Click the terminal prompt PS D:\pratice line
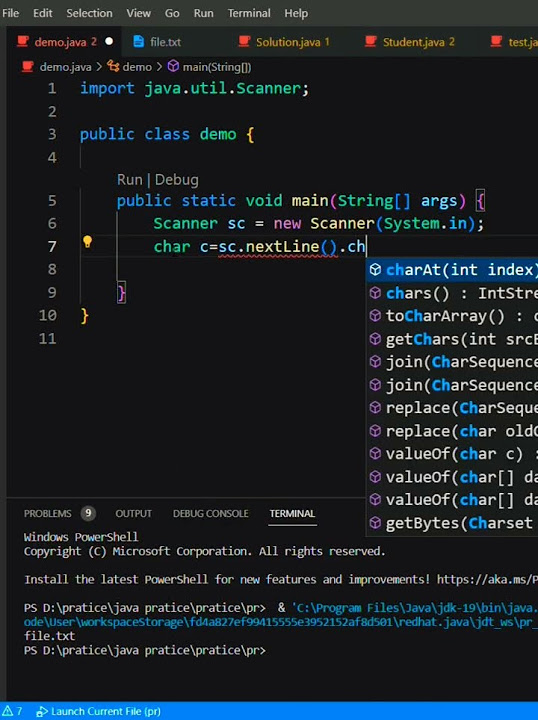Screen dimensions: 538x720 click(x=145, y=650)
